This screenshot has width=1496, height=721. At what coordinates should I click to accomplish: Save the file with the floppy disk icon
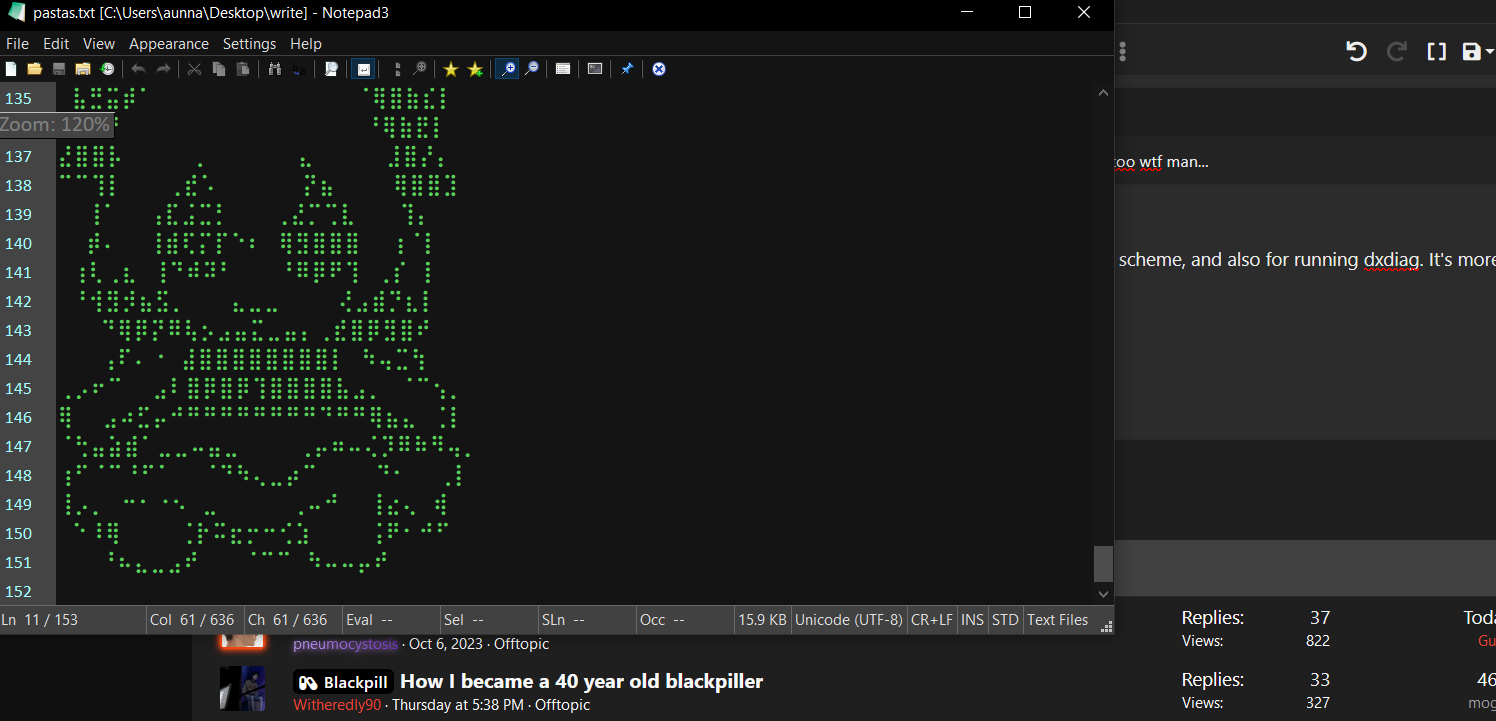[59, 69]
